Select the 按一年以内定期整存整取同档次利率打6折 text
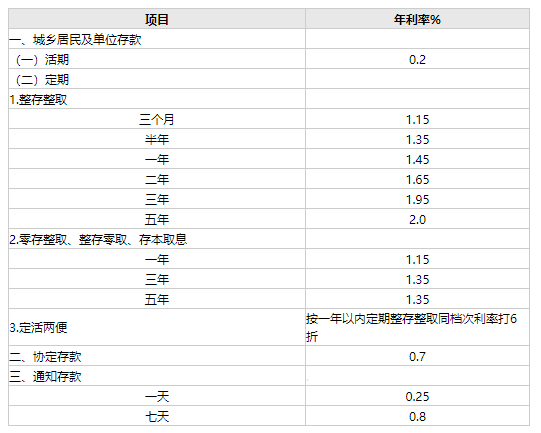This screenshot has width=541, height=433. [411, 327]
